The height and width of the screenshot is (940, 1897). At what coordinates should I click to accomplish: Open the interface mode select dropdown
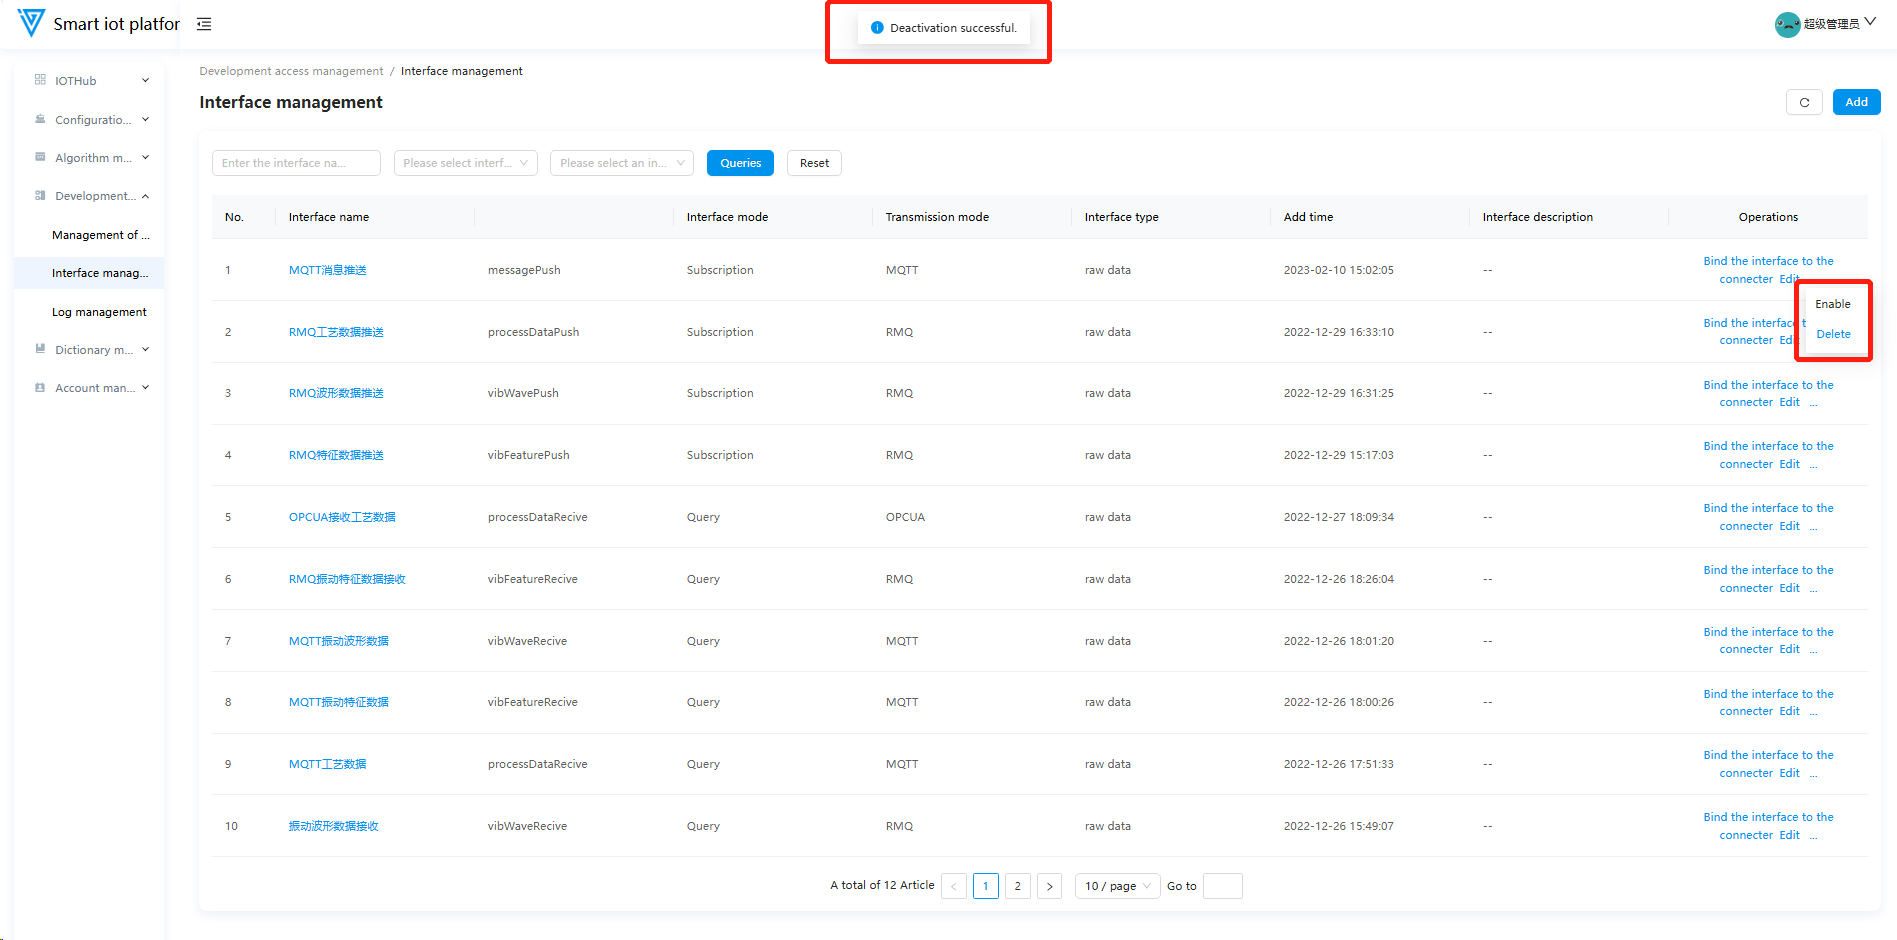click(465, 163)
